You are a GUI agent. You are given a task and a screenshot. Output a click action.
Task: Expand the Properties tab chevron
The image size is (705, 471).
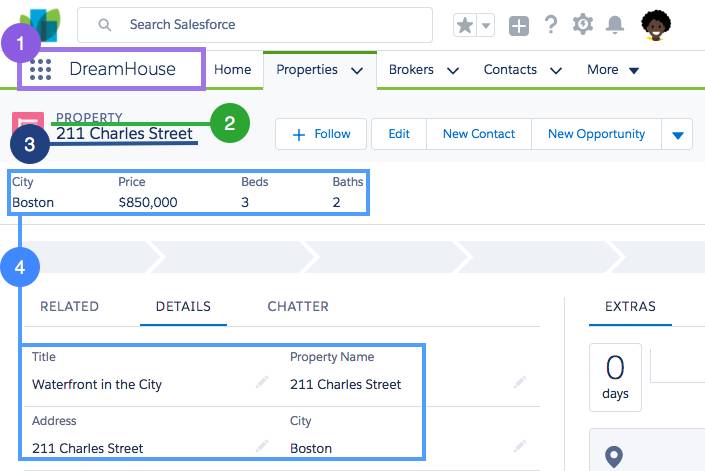[x=357, y=71]
